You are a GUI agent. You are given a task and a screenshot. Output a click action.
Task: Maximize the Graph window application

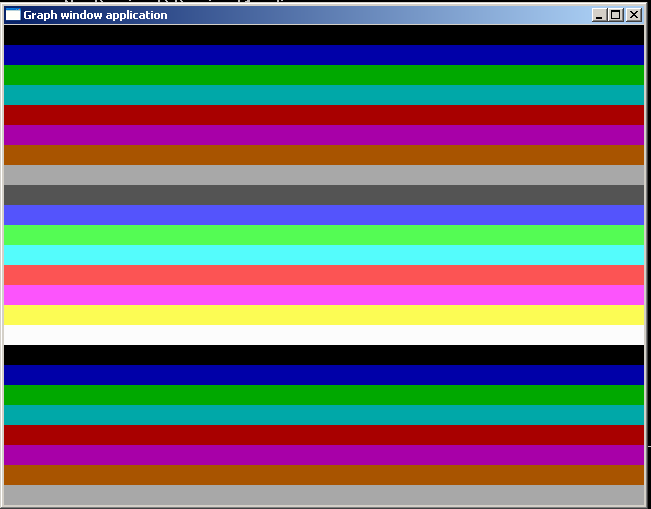pyautogui.click(x=615, y=15)
